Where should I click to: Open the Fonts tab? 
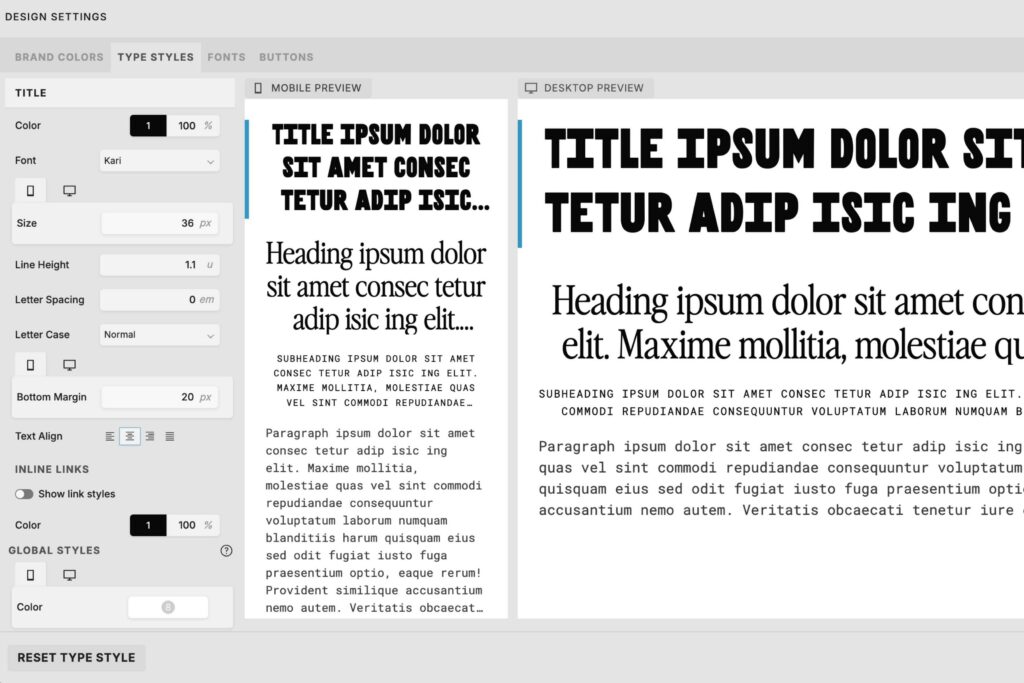click(226, 57)
